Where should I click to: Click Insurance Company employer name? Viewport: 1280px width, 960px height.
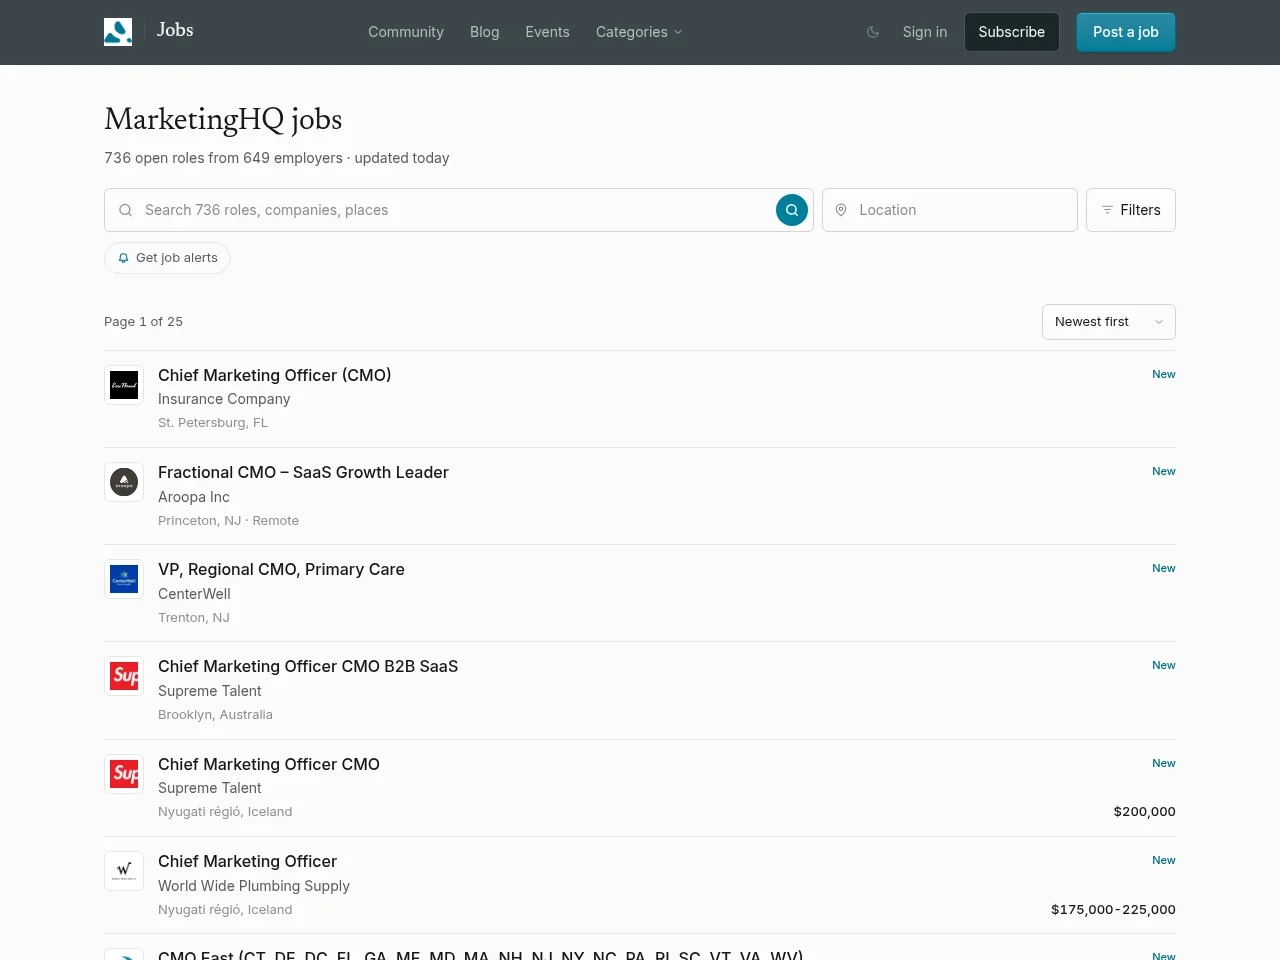pos(224,399)
